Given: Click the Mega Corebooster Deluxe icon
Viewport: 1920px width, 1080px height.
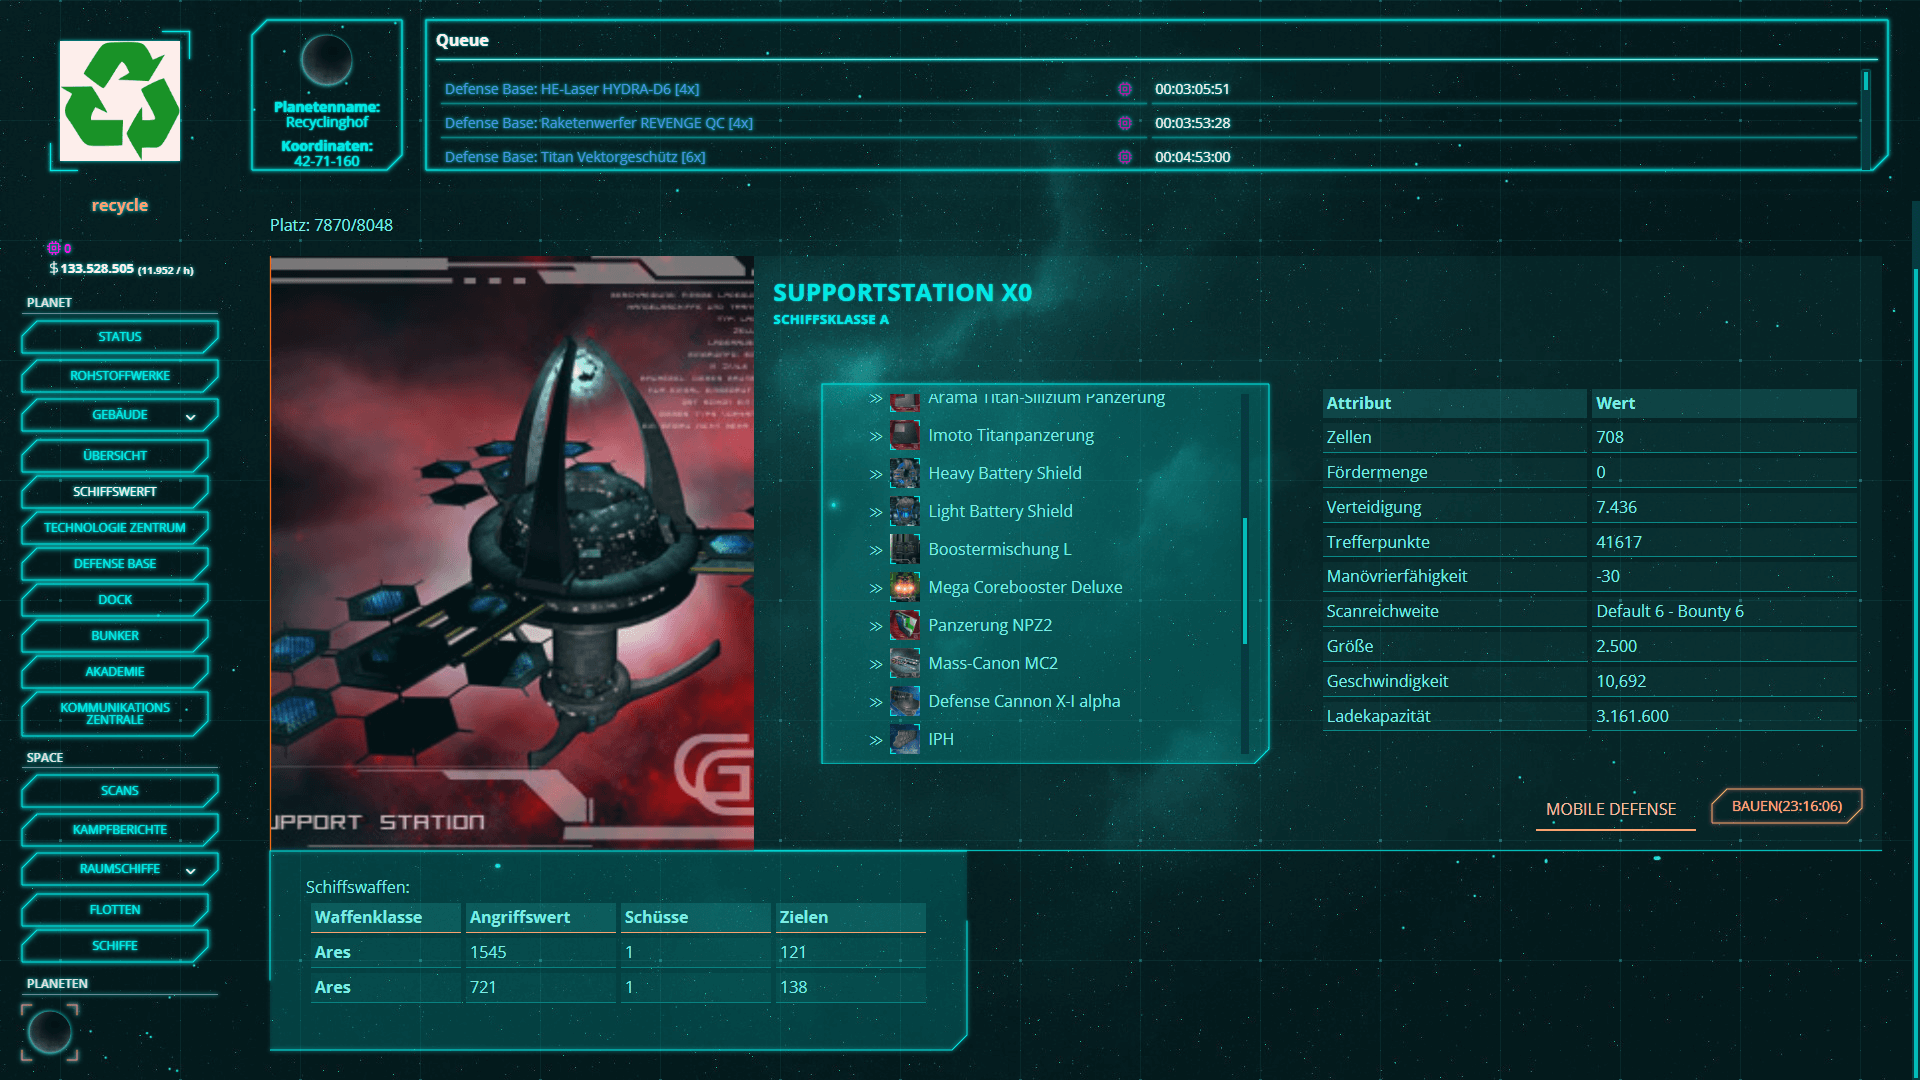Looking at the screenshot, I should (904, 587).
